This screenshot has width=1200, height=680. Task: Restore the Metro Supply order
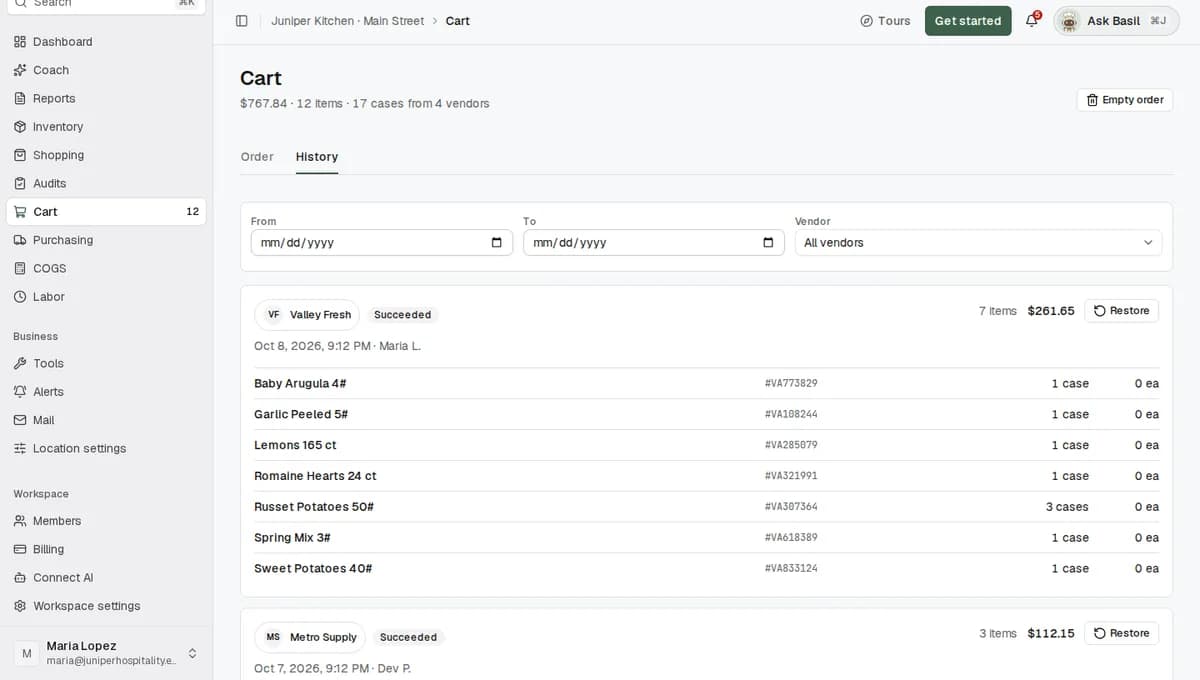point(1121,633)
